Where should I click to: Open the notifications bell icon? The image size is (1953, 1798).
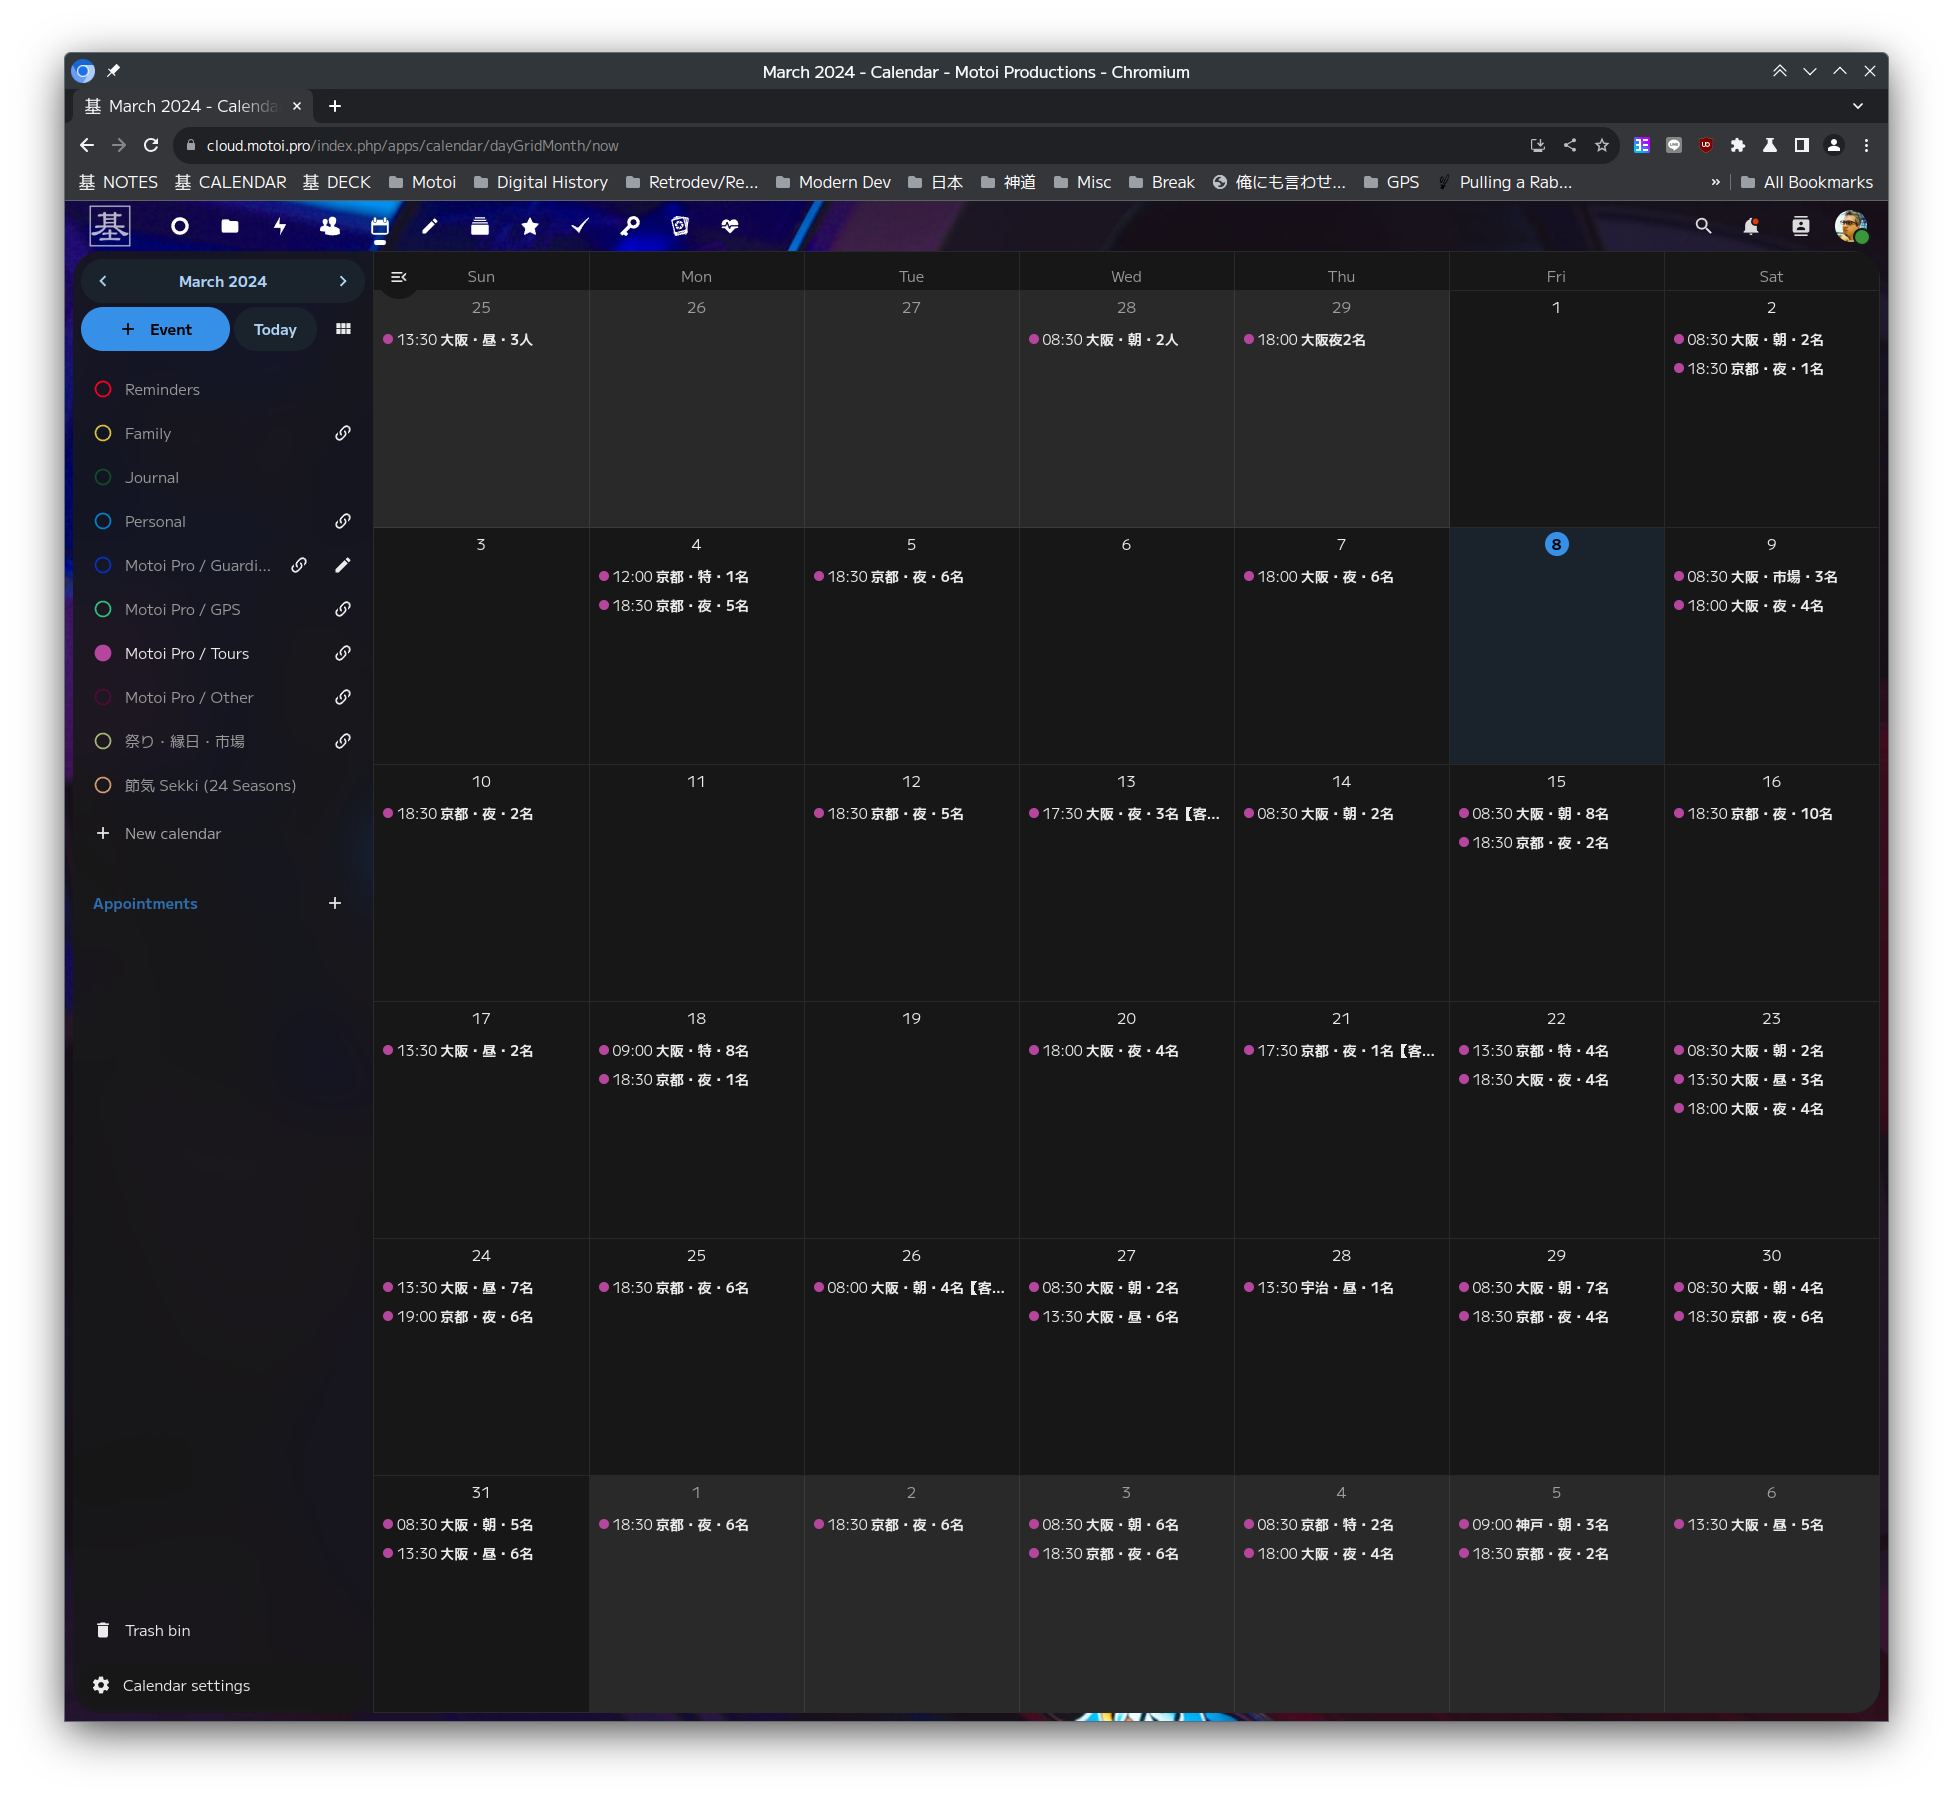click(1751, 227)
